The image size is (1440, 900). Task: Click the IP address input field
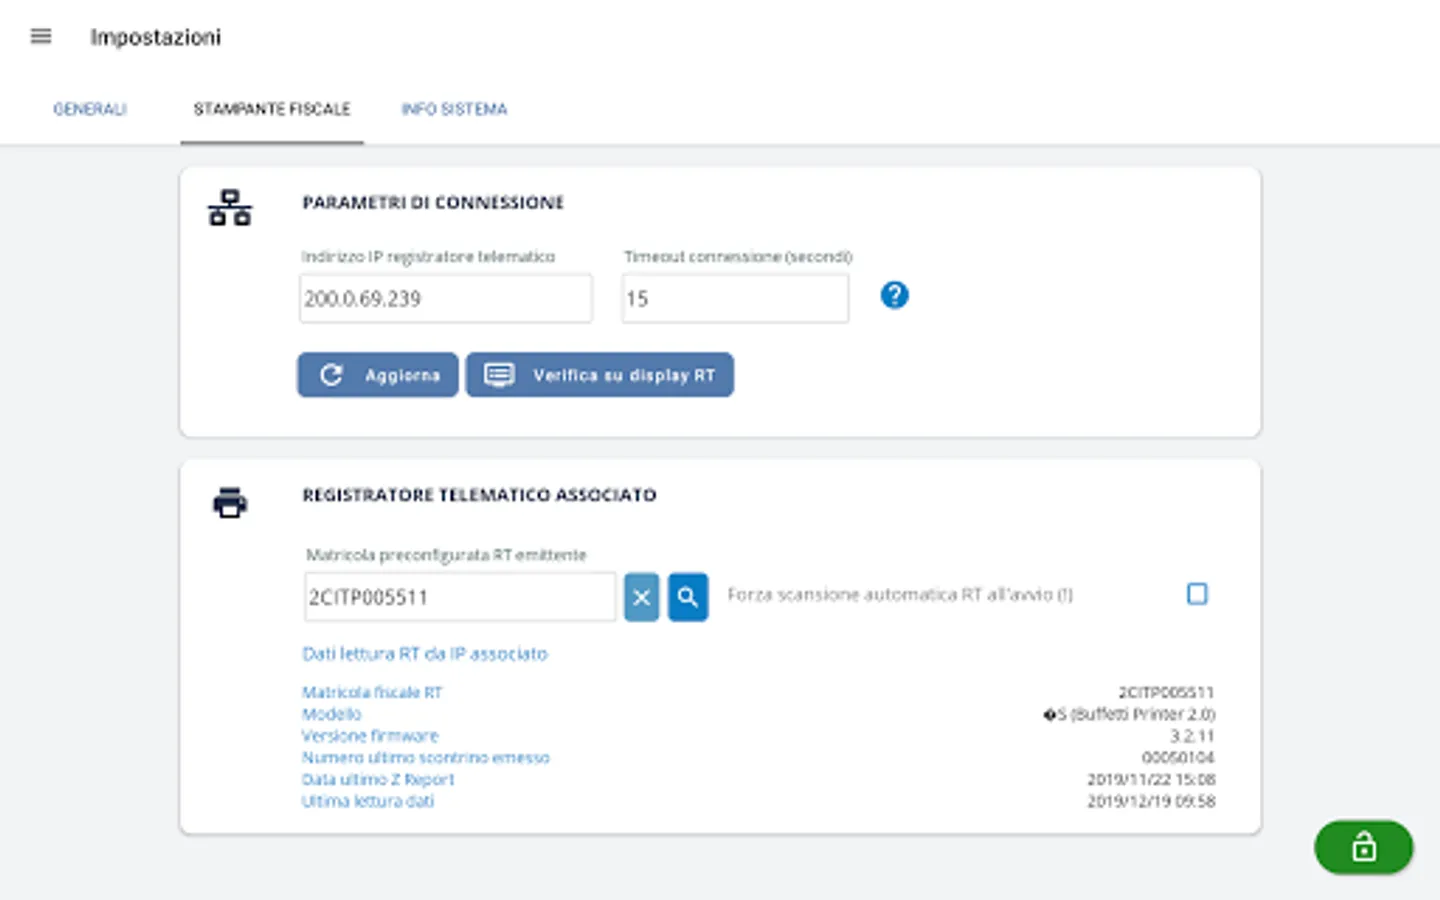tap(446, 299)
